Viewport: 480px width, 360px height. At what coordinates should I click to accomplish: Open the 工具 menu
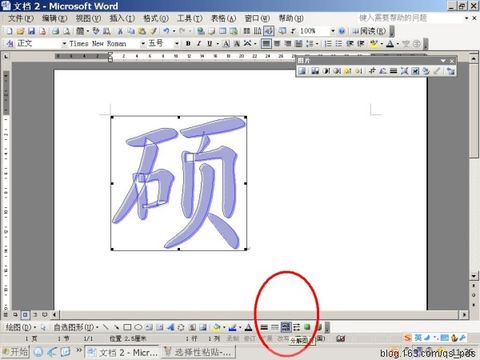pyautogui.click(x=190, y=18)
